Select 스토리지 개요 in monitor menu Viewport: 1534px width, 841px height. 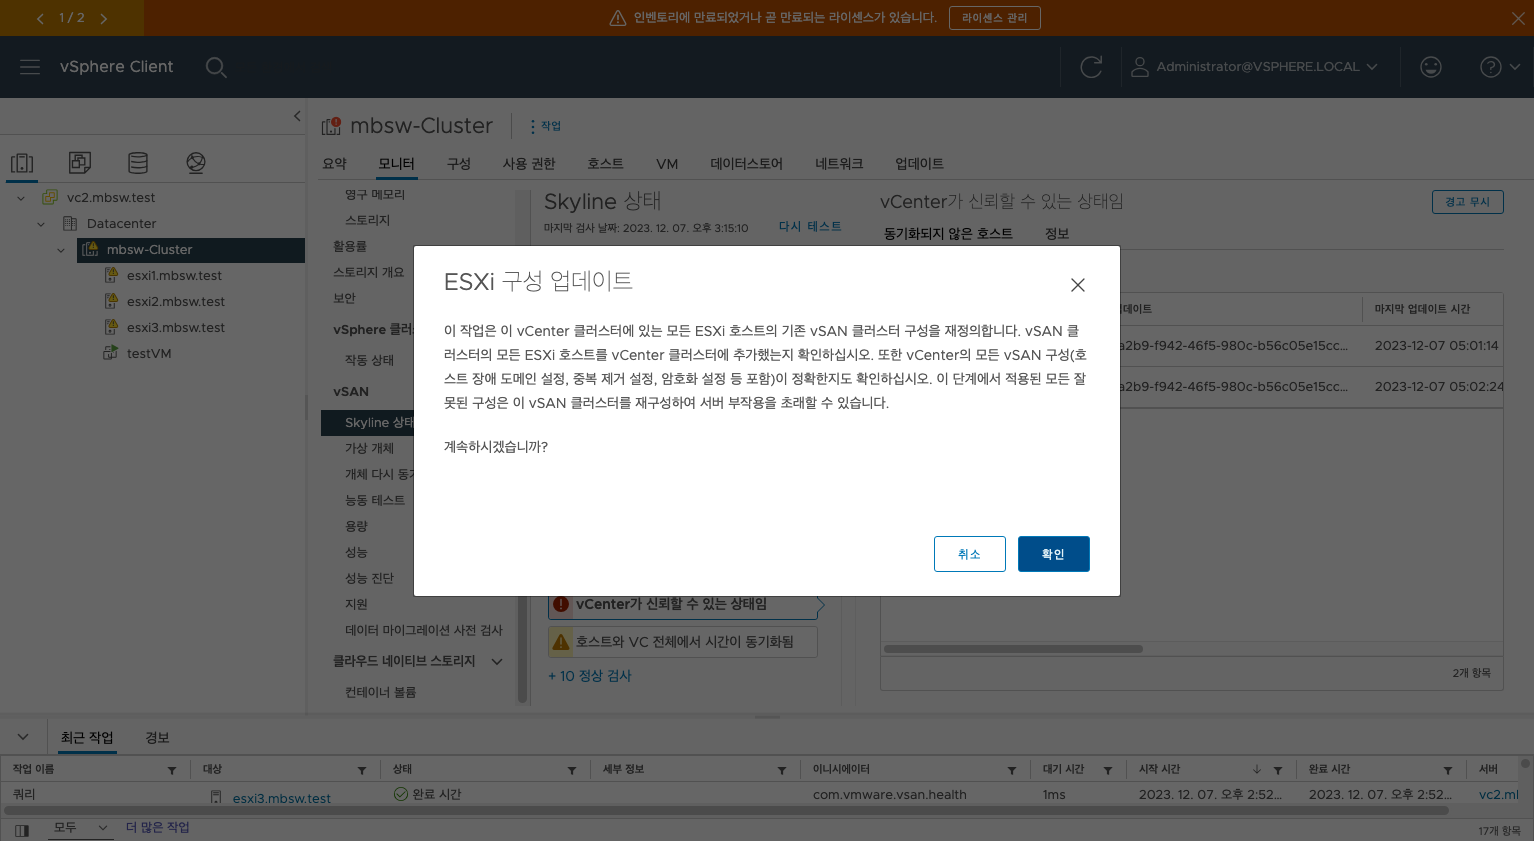[x=368, y=272]
